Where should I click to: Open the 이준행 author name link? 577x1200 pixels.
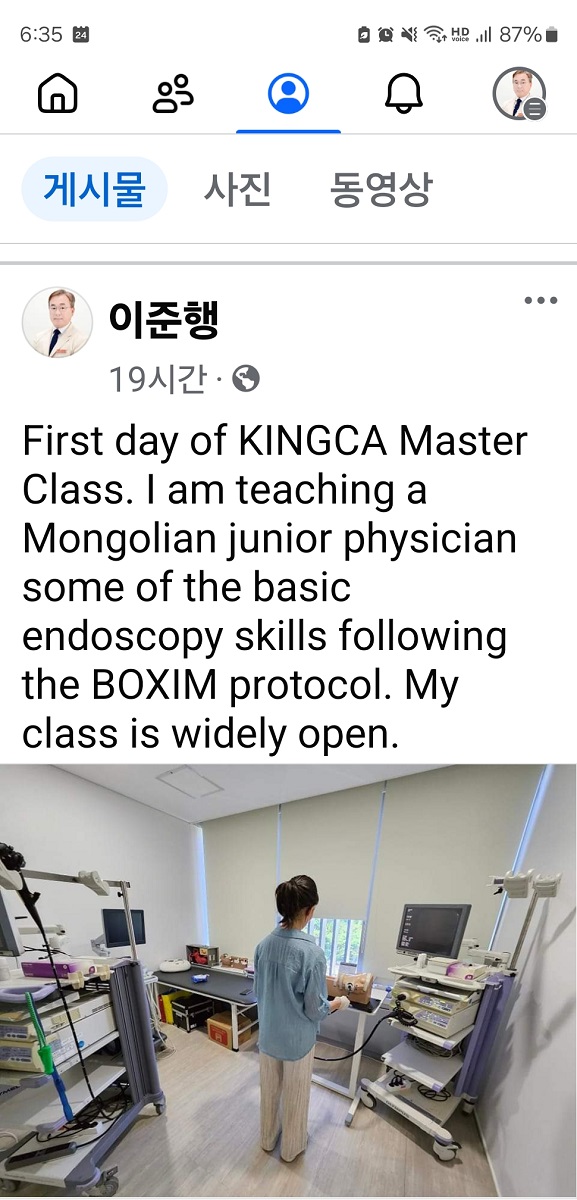[164, 319]
